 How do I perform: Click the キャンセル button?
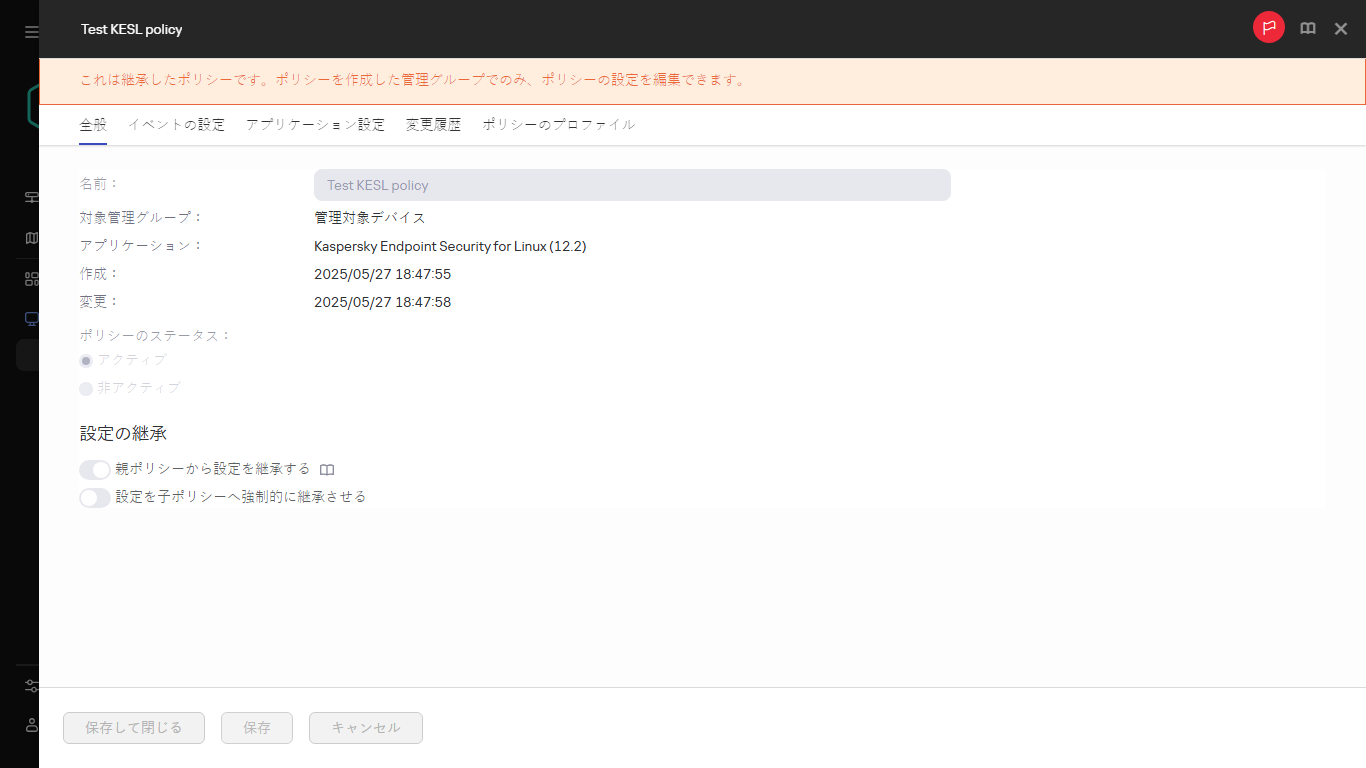[x=366, y=728]
